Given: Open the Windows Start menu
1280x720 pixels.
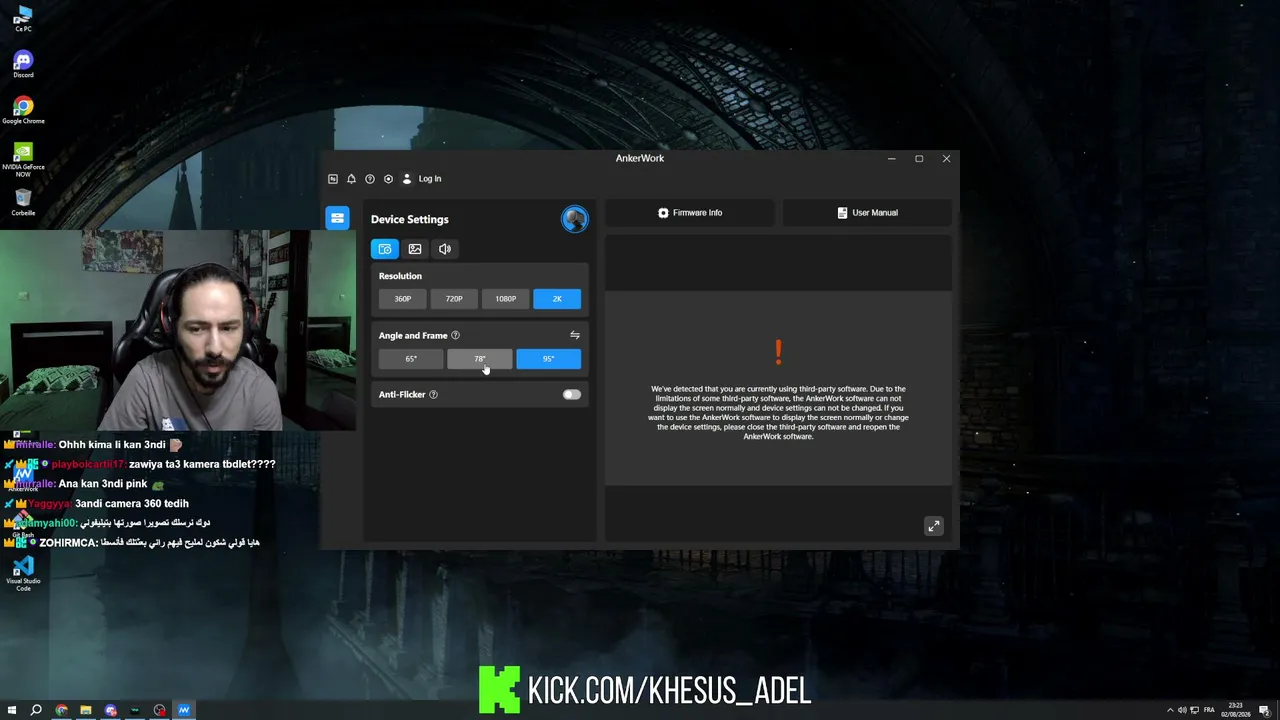Looking at the screenshot, I should (11, 710).
